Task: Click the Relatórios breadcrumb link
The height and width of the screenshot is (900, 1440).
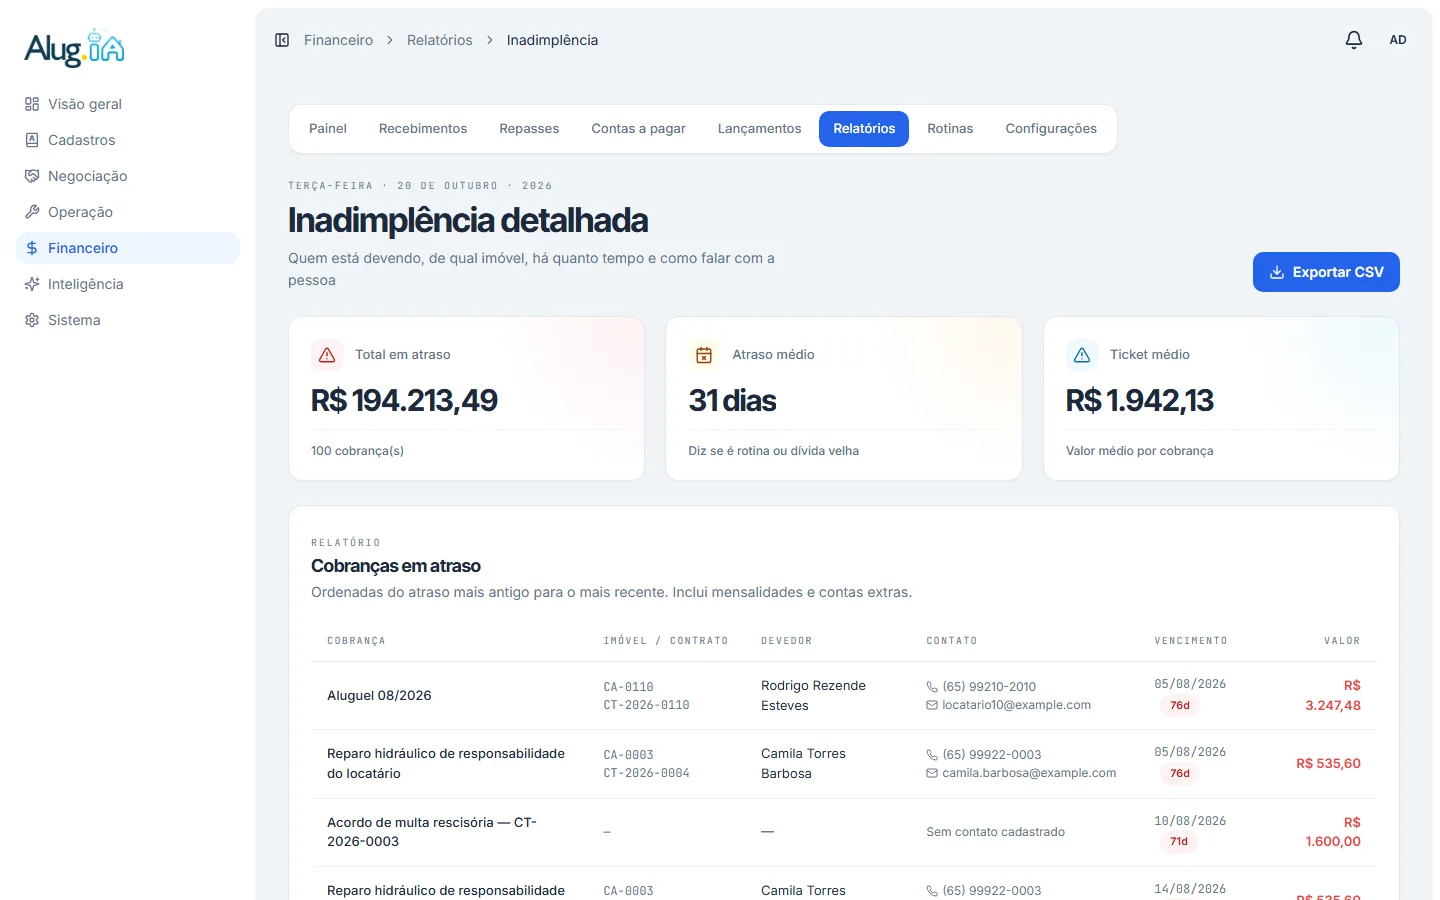Action: click(x=440, y=40)
